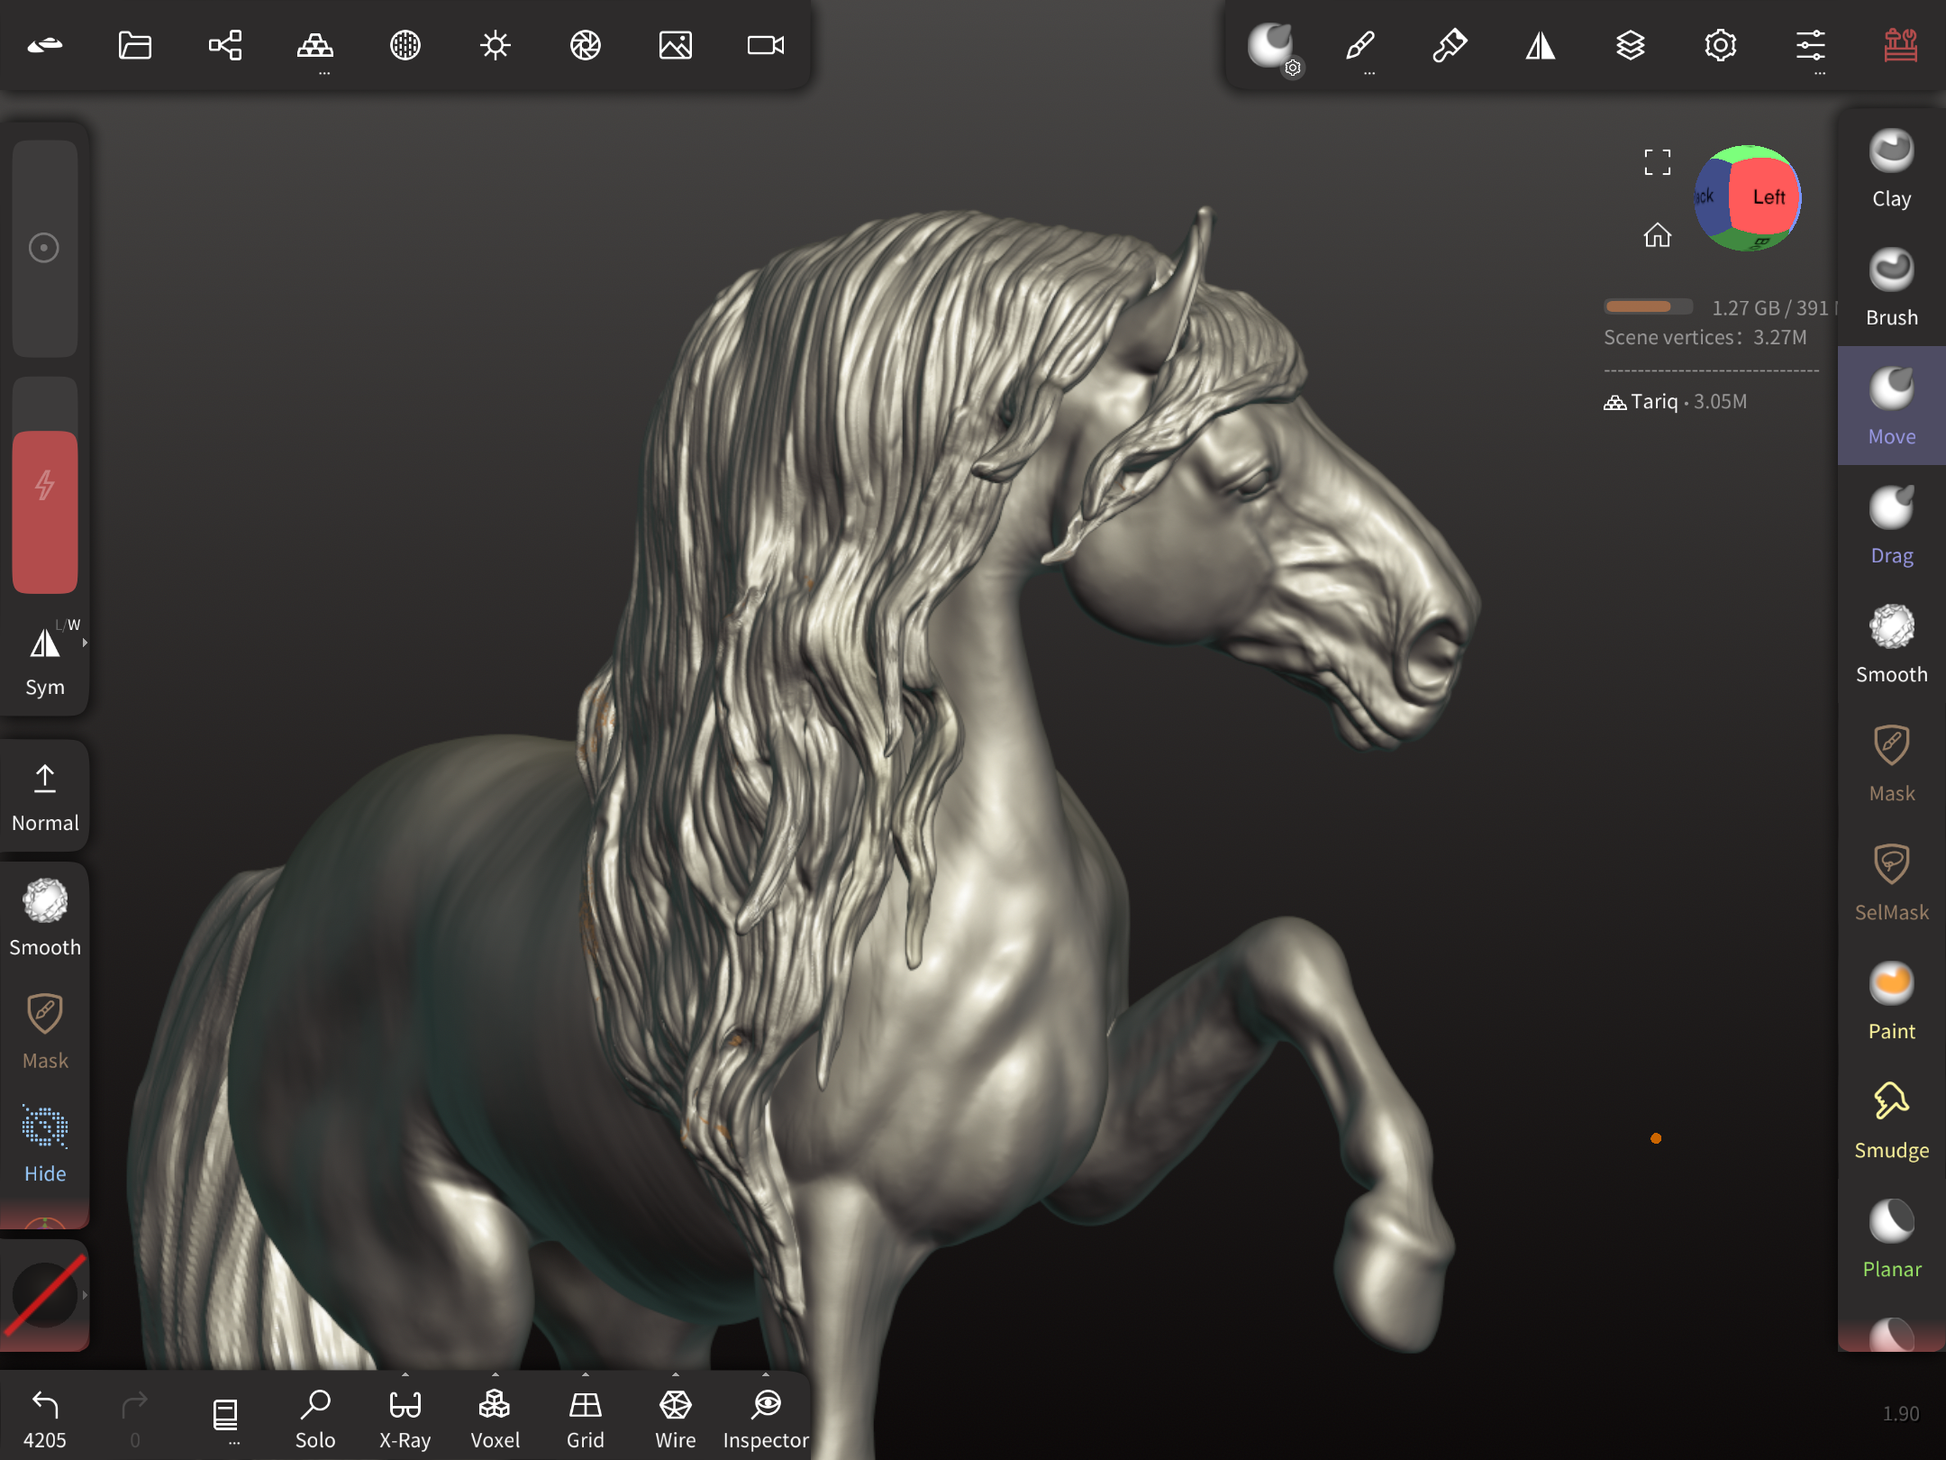Open the Layers stack icon
Viewport: 1946px width, 1460px height.
point(1630,45)
